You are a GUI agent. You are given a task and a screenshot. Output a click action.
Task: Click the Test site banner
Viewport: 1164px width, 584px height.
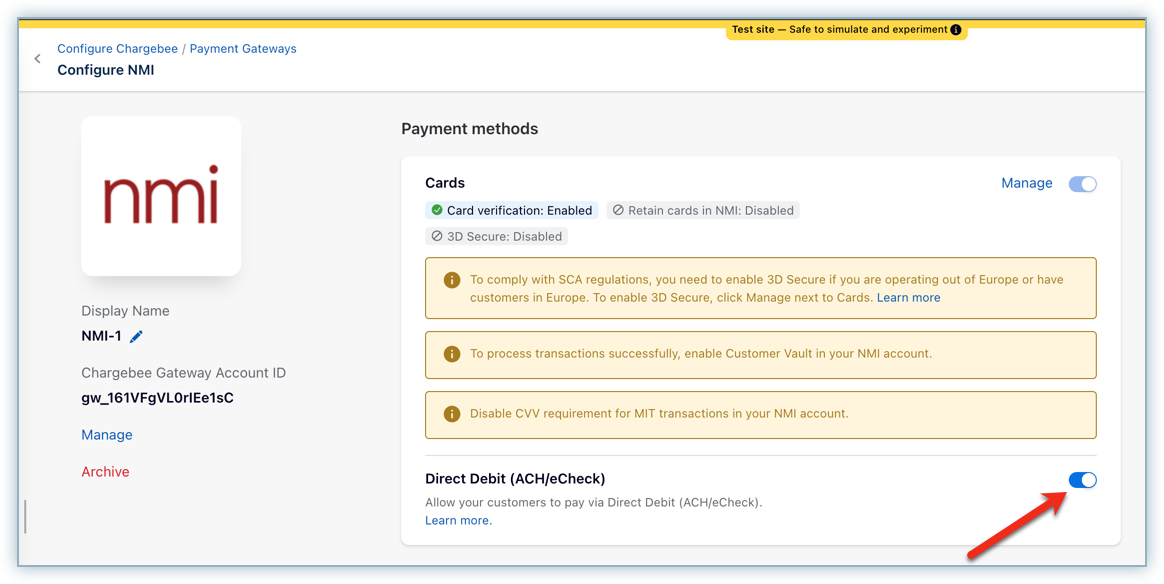846,30
